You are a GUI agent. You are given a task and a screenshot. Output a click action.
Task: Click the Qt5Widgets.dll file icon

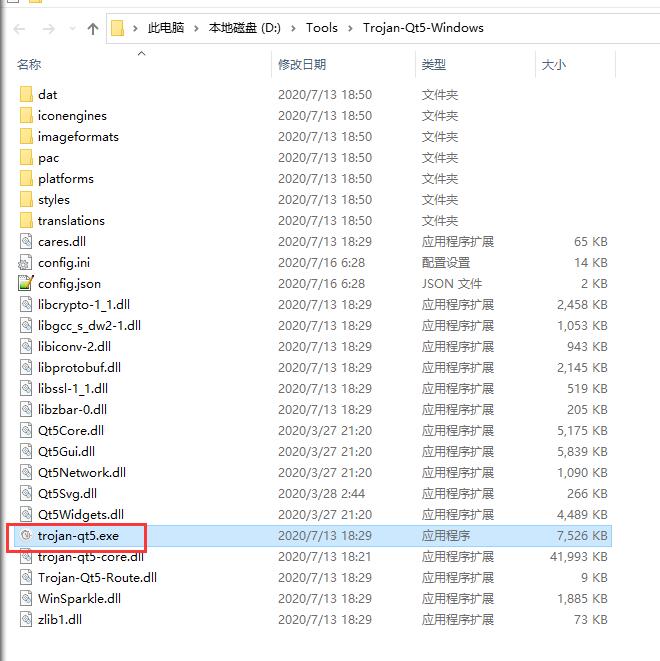(x=26, y=514)
